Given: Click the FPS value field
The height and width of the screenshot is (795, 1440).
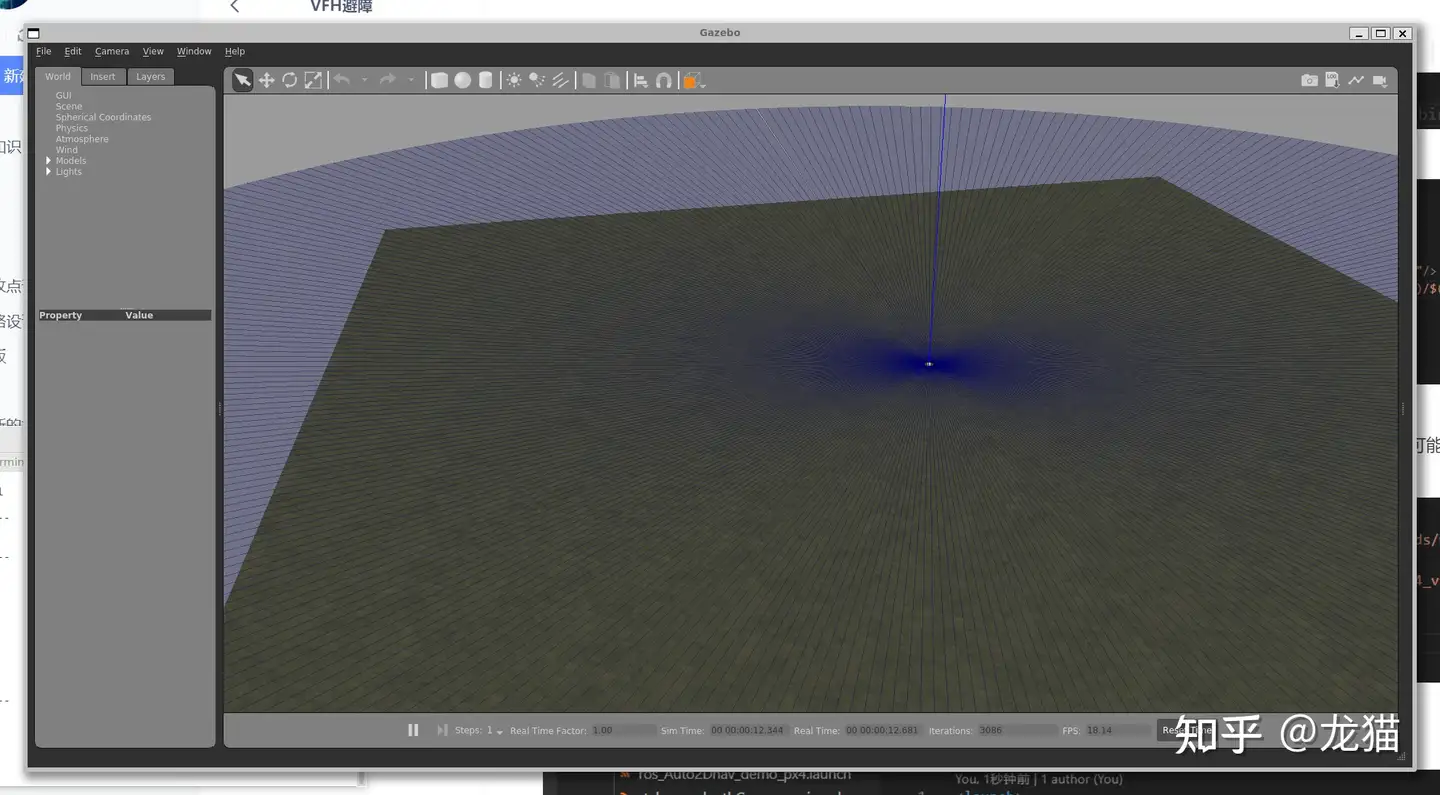Looking at the screenshot, I should click(x=1118, y=731).
